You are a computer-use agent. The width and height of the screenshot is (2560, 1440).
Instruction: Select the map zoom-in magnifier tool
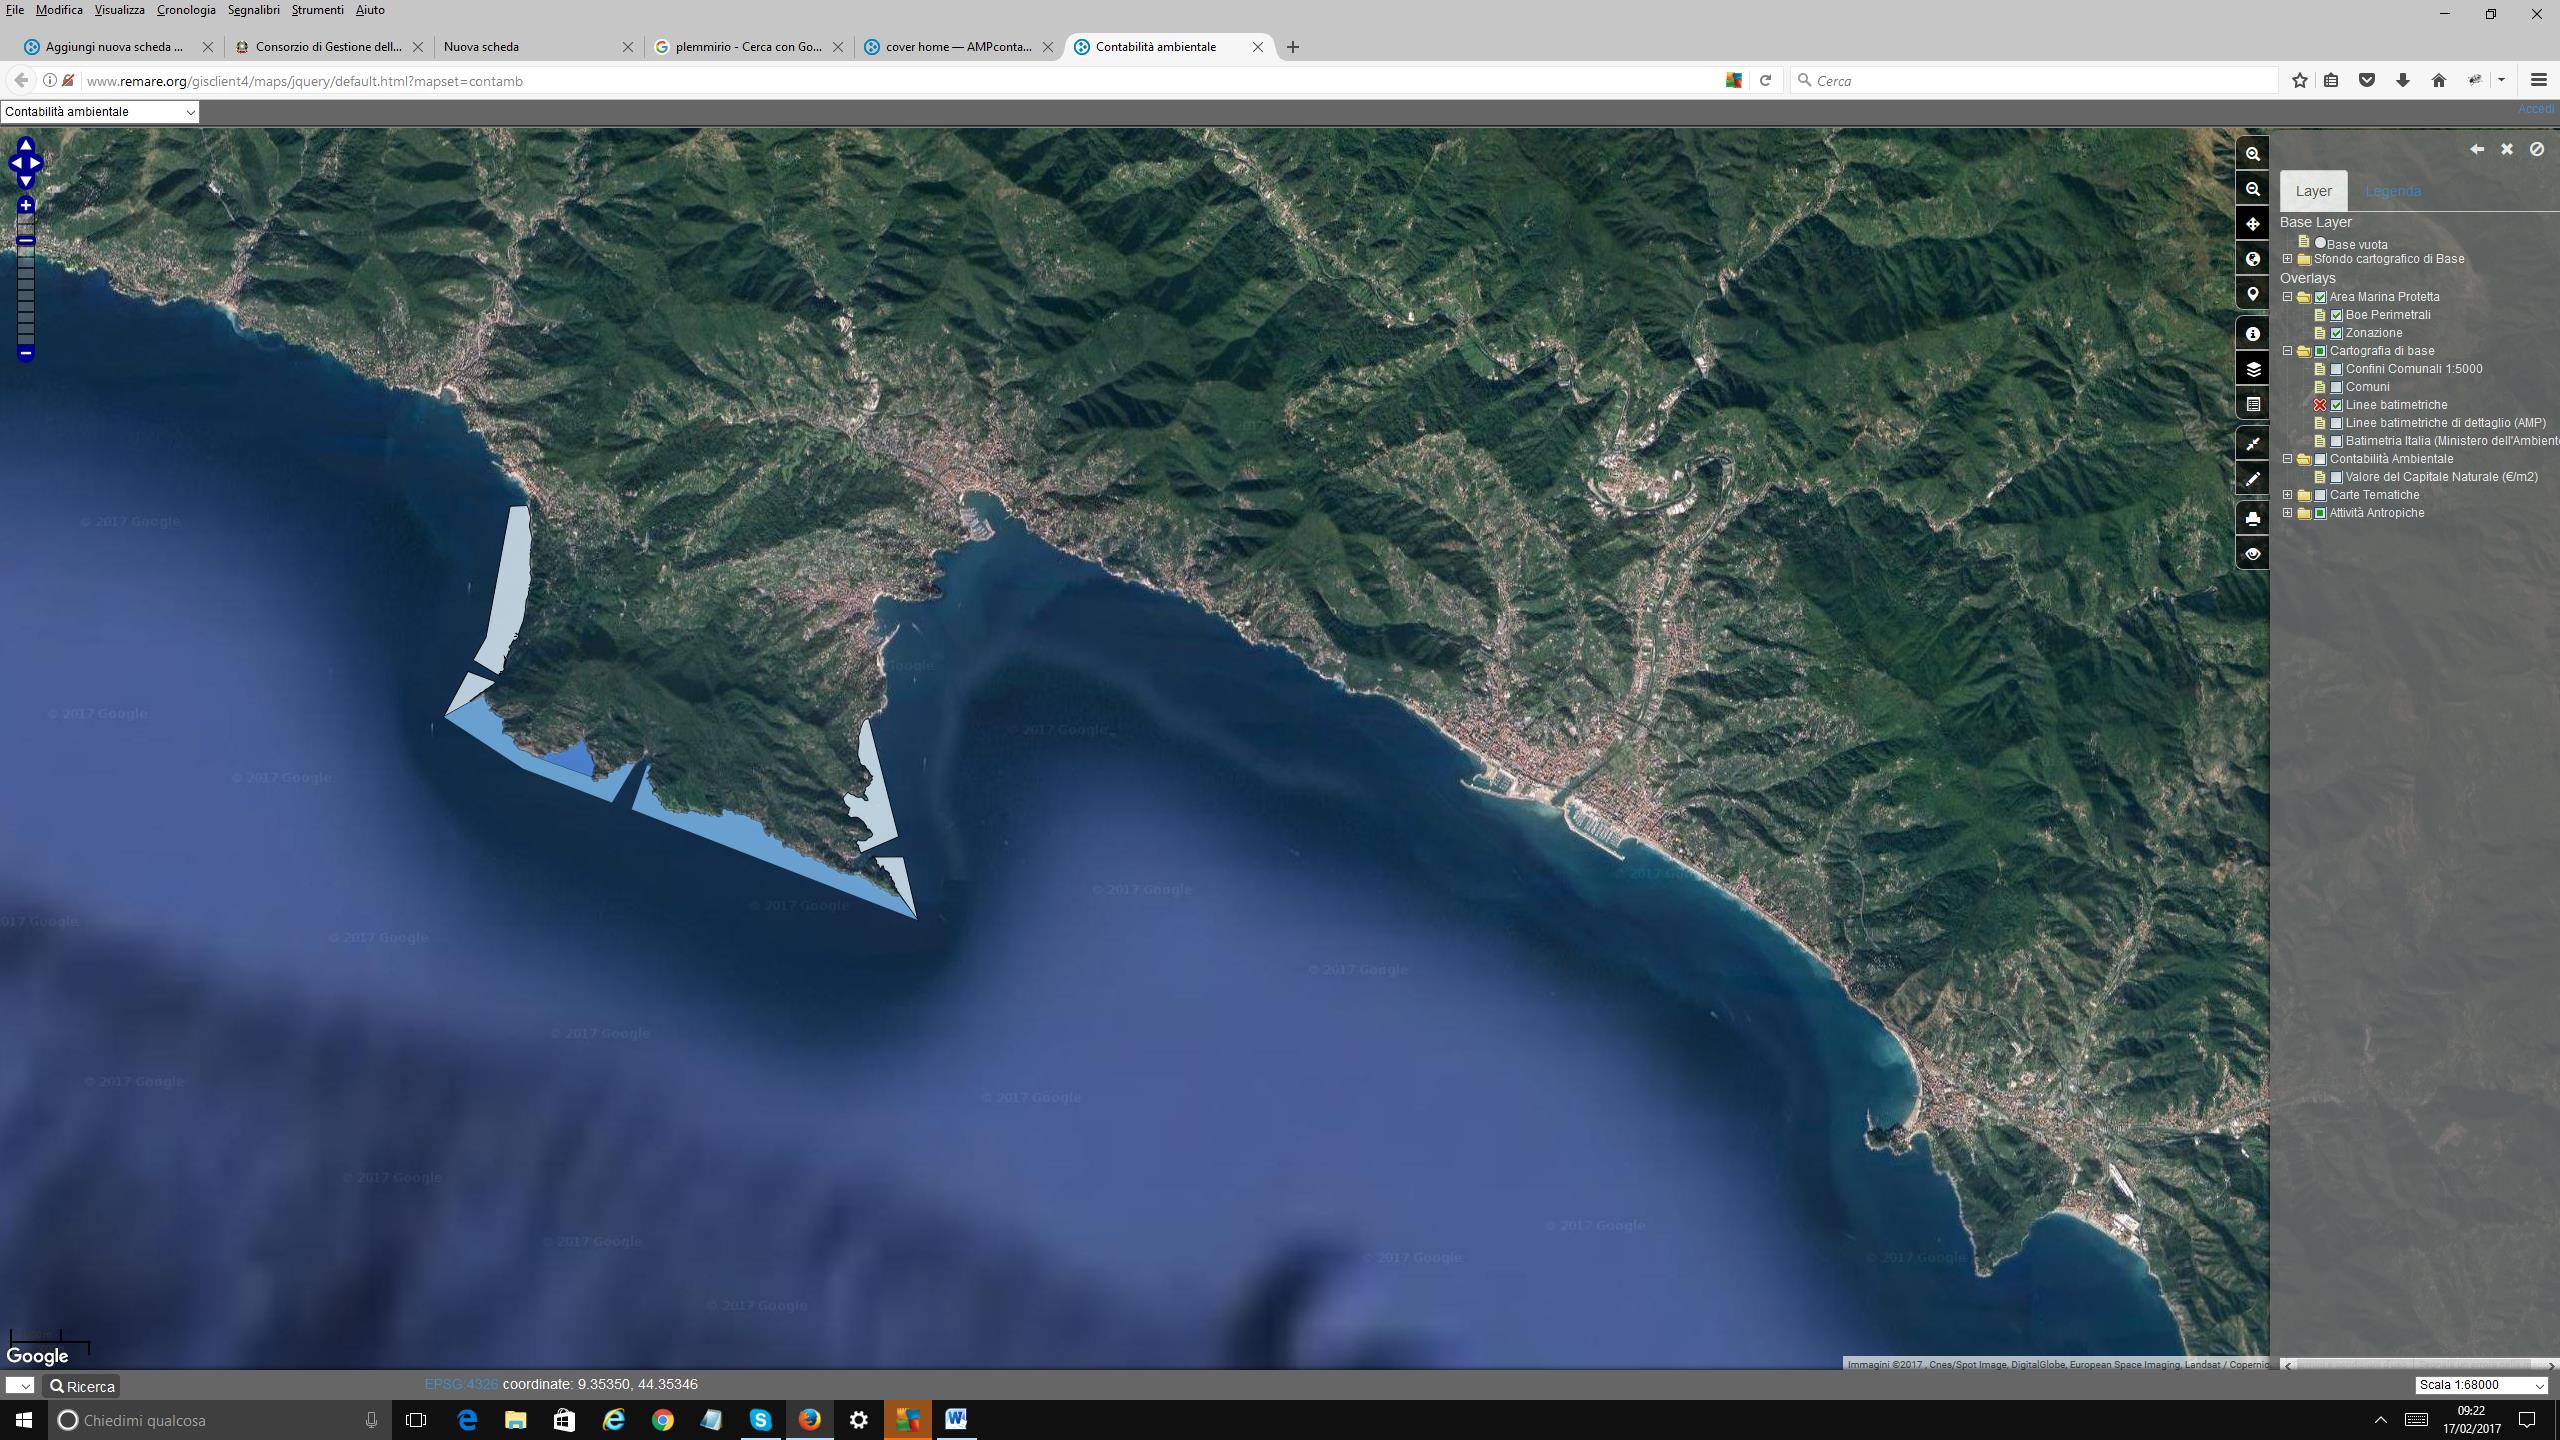click(x=2252, y=154)
